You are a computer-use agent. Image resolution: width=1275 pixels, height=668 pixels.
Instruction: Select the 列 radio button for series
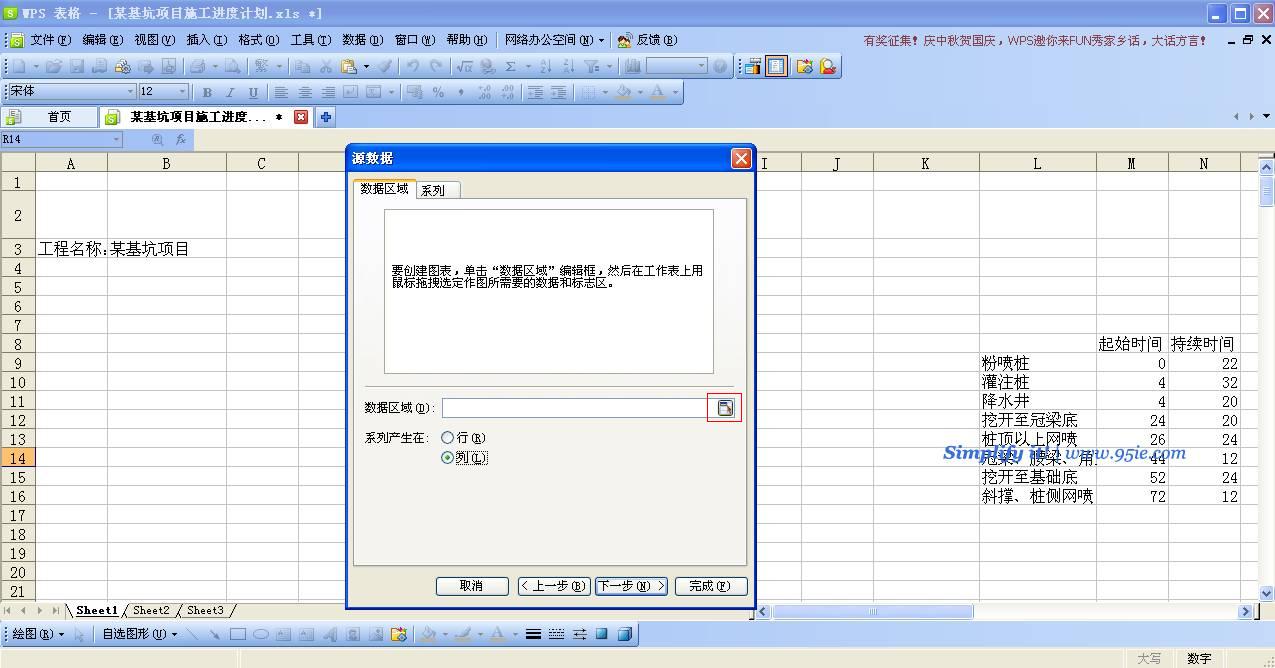pos(448,458)
